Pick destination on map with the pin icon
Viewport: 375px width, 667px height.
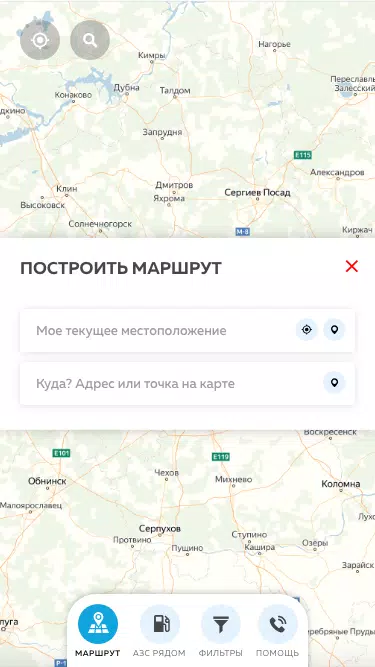coord(334,383)
